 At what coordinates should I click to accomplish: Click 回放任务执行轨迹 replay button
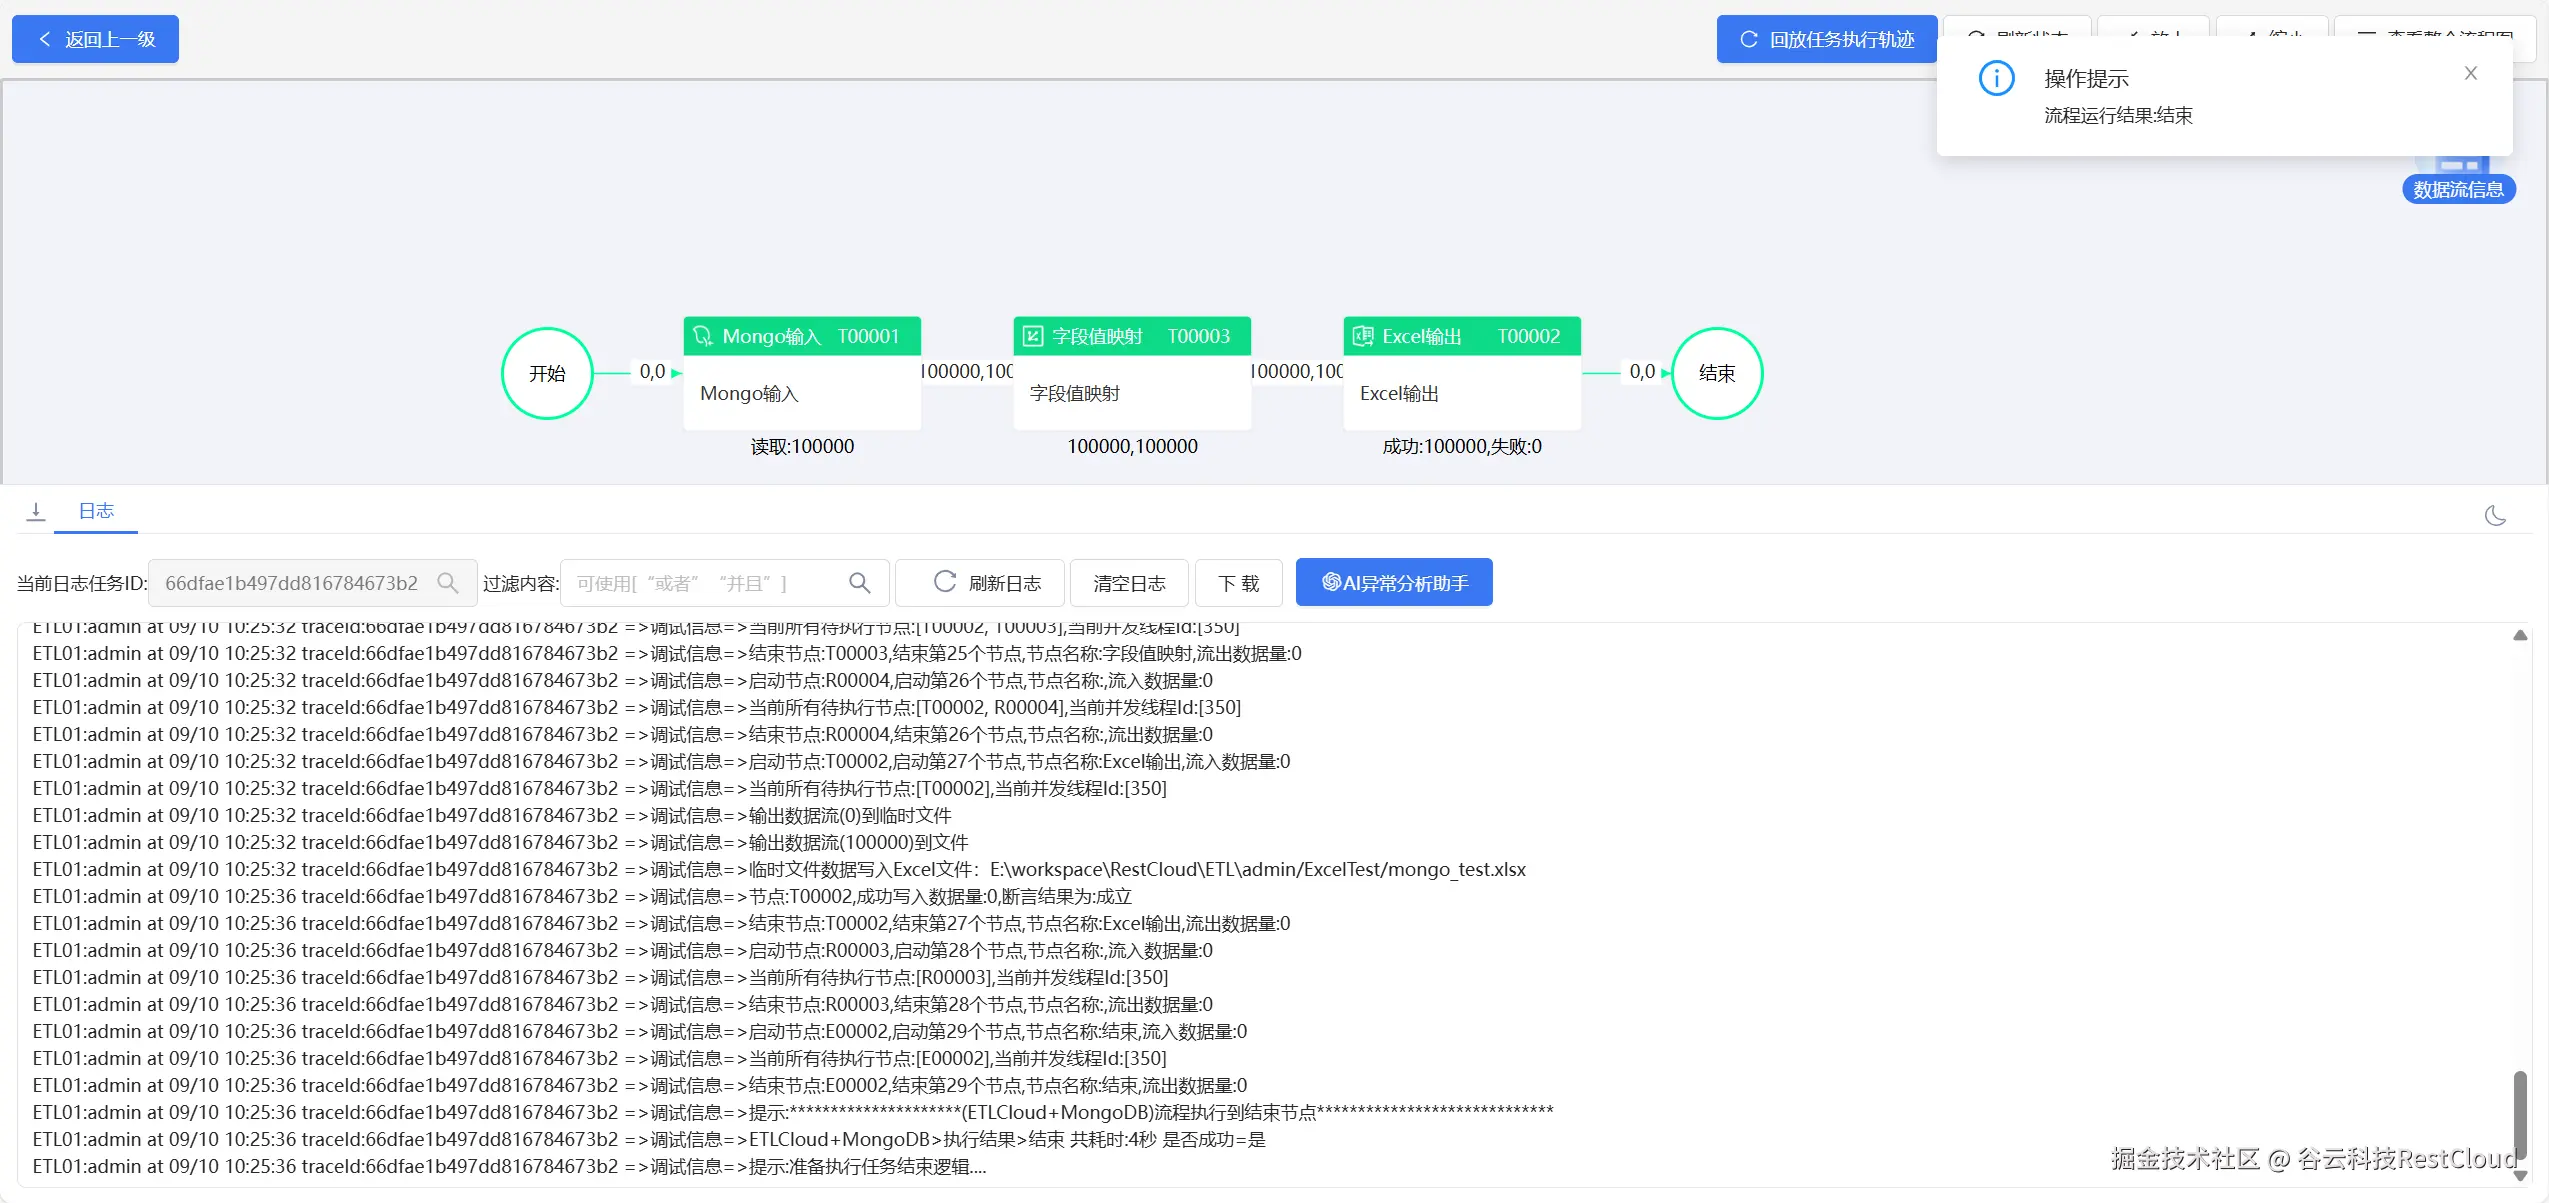[1827, 39]
